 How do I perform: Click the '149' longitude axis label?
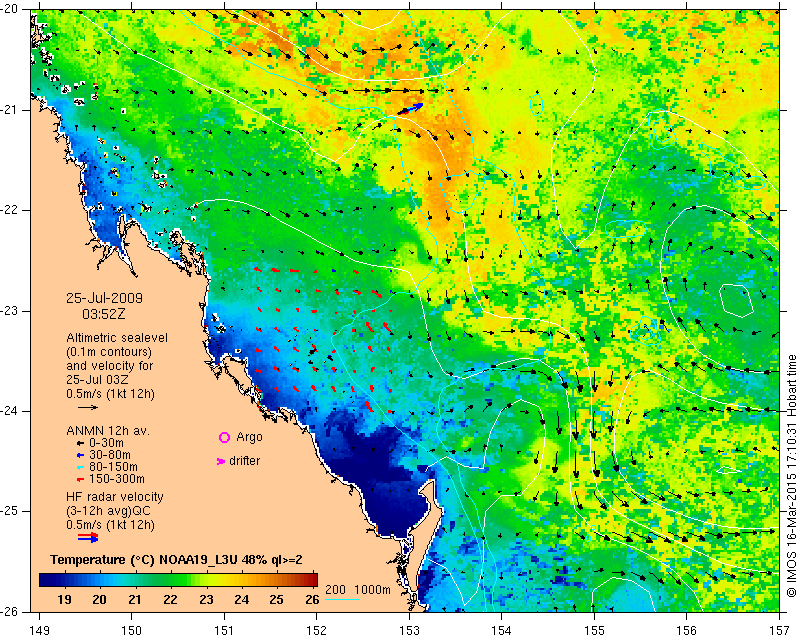coord(39,631)
